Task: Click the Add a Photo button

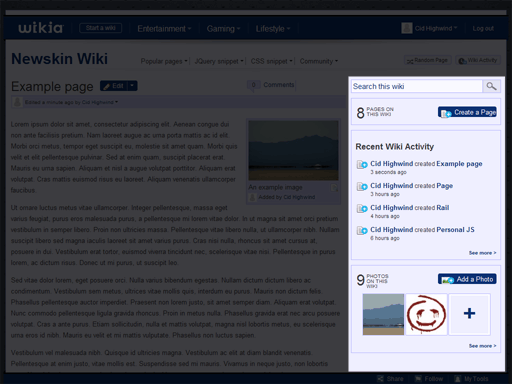Action: (x=467, y=279)
